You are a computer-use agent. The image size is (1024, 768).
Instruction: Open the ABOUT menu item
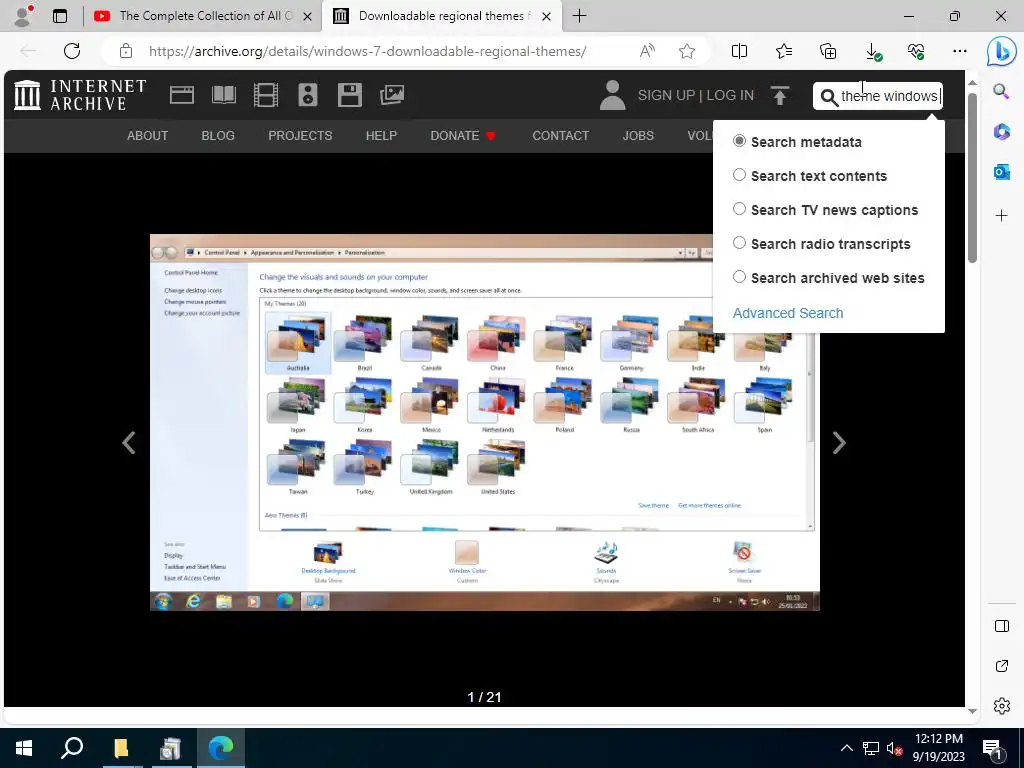click(148, 136)
